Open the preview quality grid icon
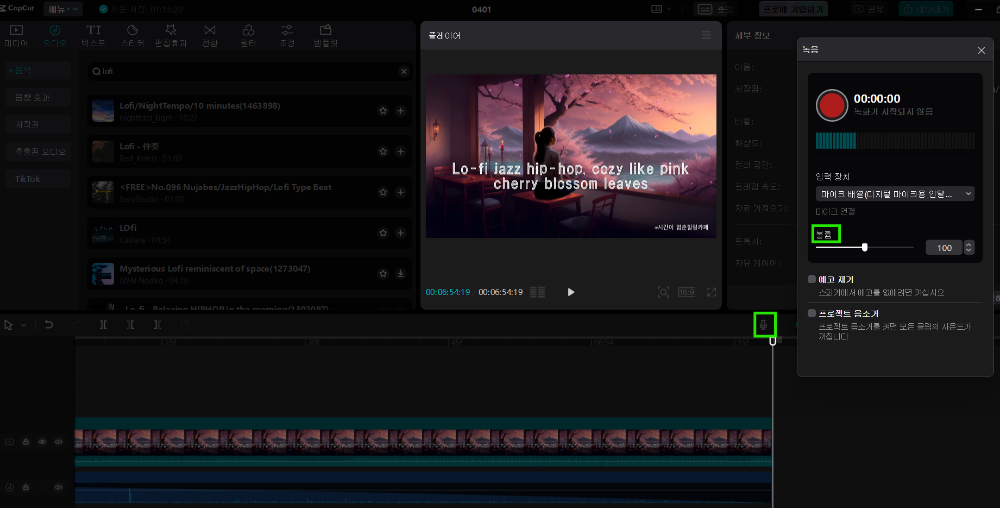Viewport: 1000px width, 508px height. (x=538, y=292)
